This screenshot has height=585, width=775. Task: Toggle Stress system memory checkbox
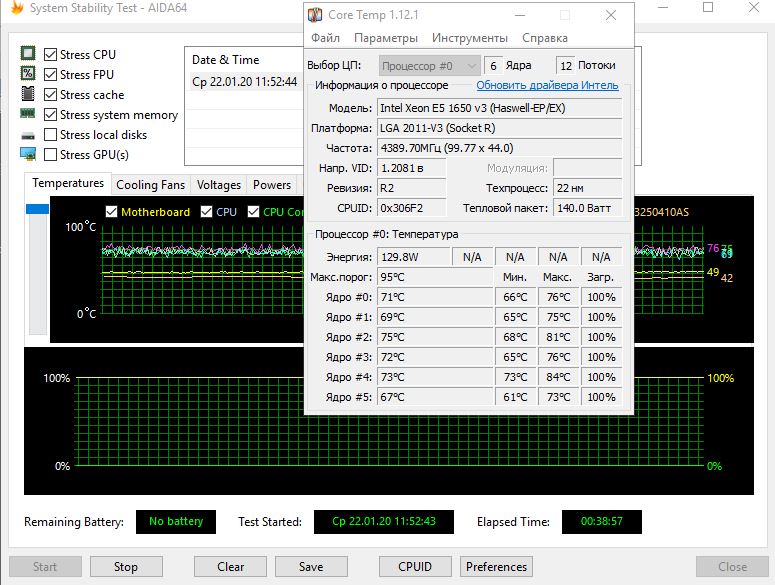50,115
